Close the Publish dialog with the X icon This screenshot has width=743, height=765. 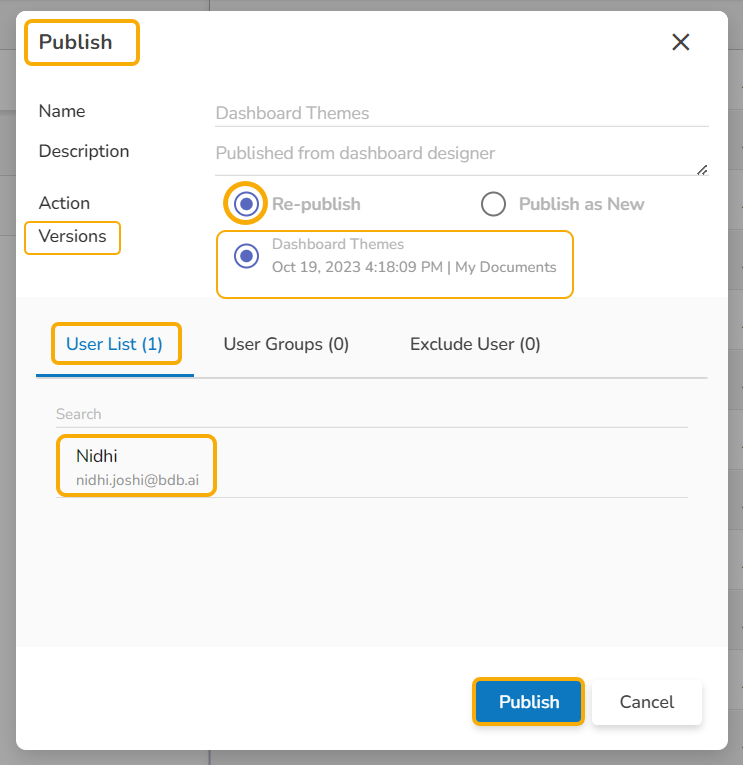tap(681, 42)
